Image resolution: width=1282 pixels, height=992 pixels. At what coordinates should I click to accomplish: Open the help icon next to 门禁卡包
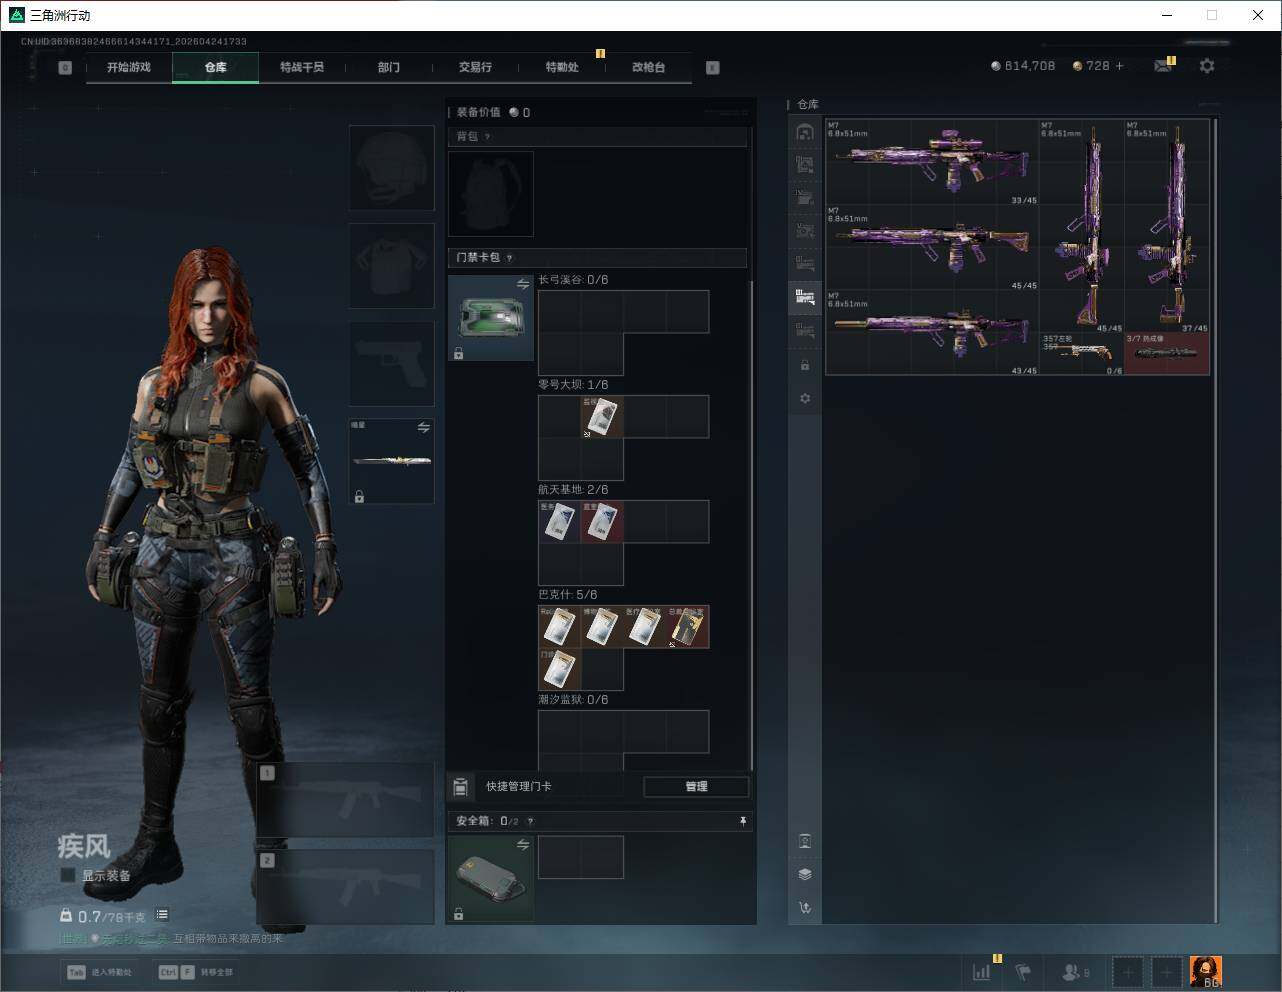[x=509, y=258]
